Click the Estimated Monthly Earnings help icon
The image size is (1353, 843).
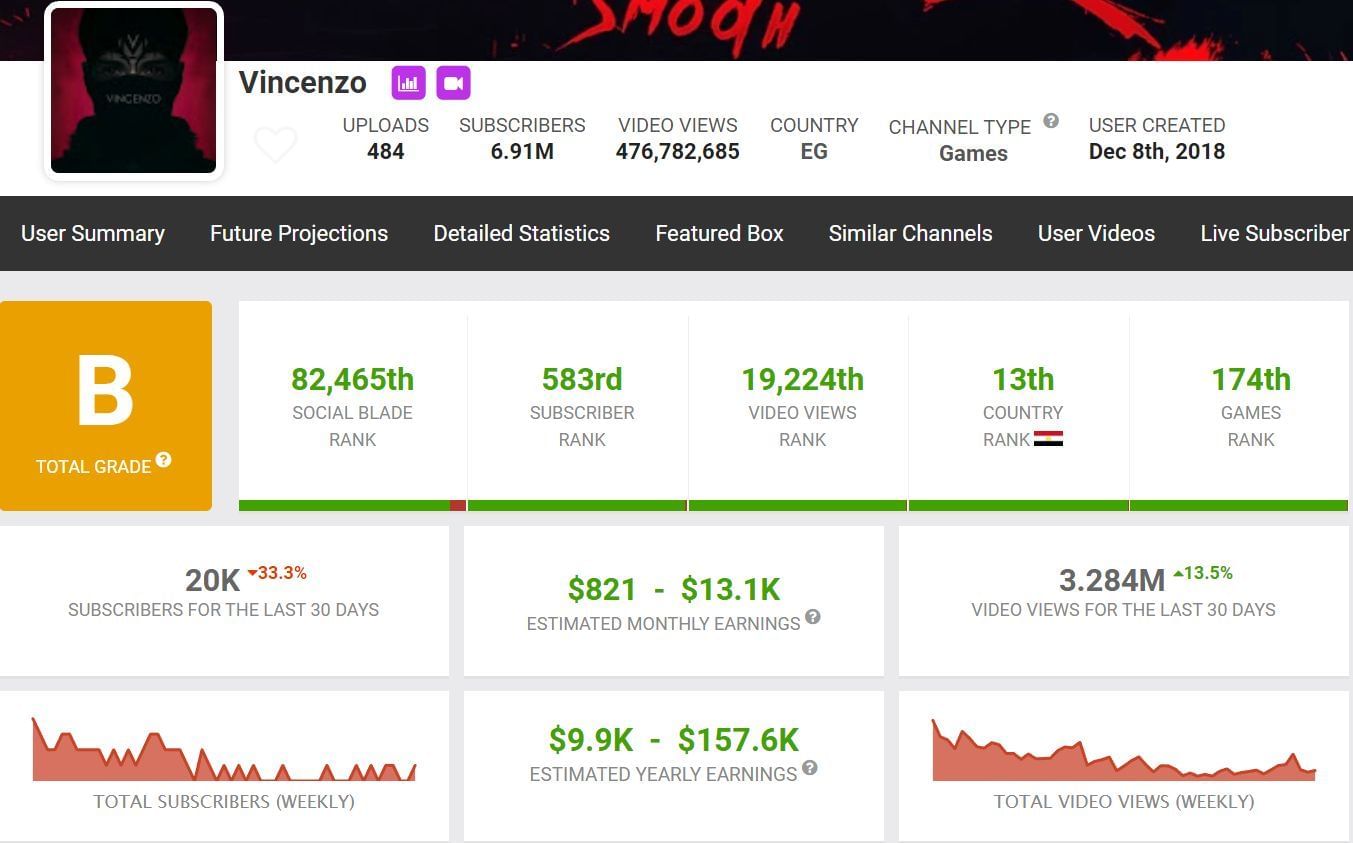[813, 617]
